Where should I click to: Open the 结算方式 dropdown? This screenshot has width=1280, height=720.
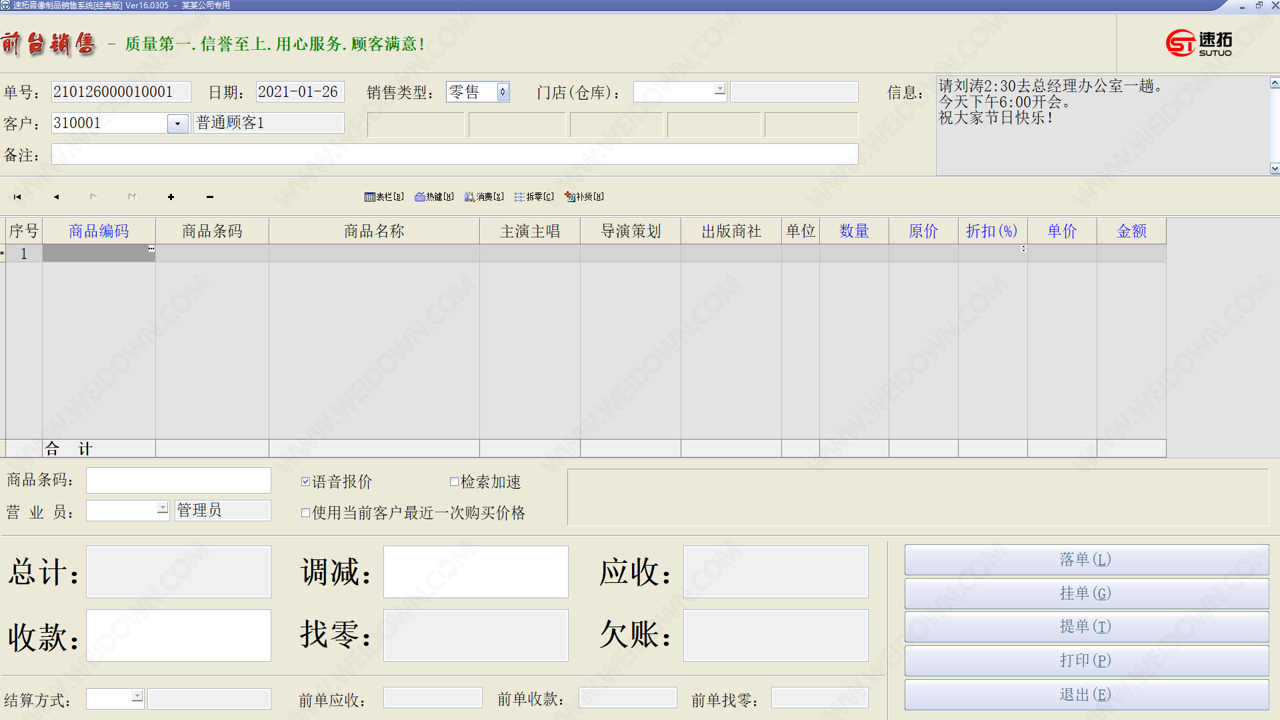pyautogui.click(x=137, y=696)
